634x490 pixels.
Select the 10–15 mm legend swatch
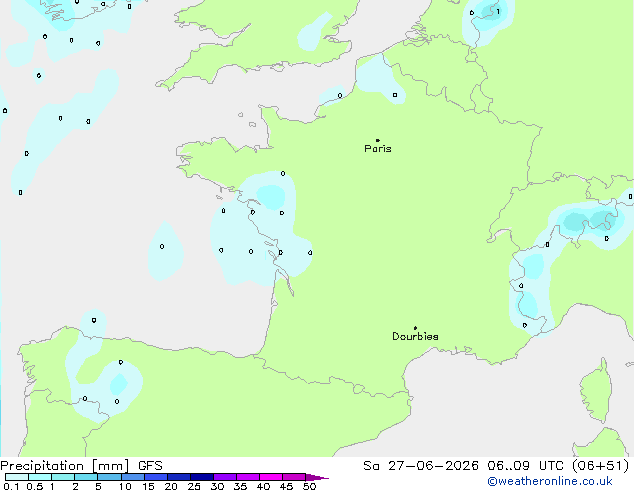(x=132, y=477)
